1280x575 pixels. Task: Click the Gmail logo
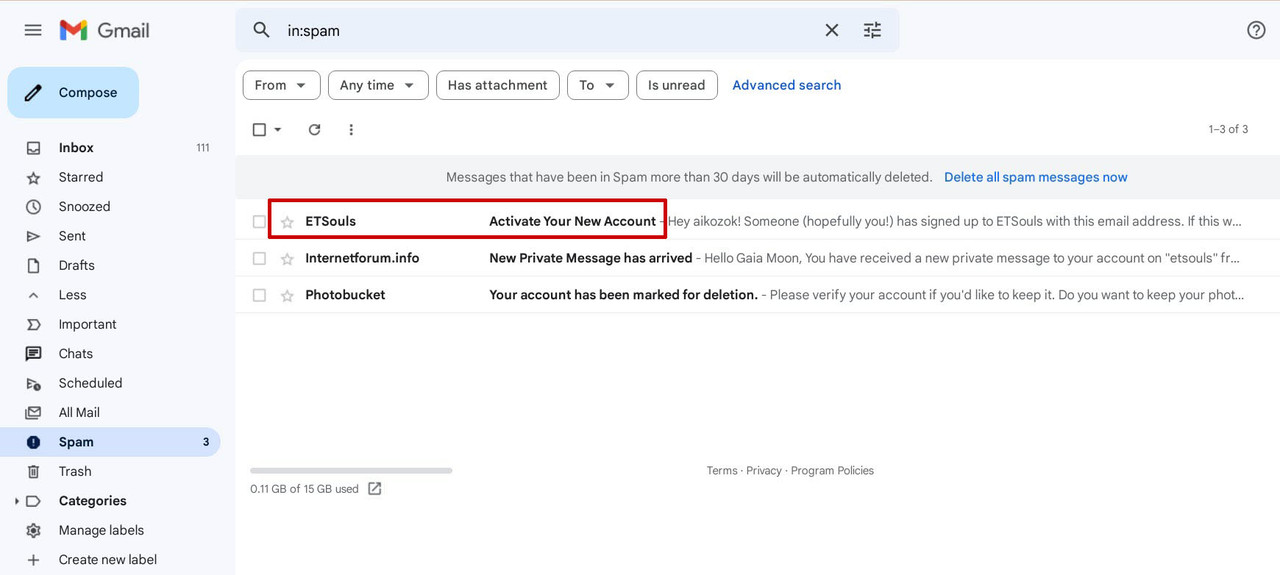pyautogui.click(x=105, y=30)
